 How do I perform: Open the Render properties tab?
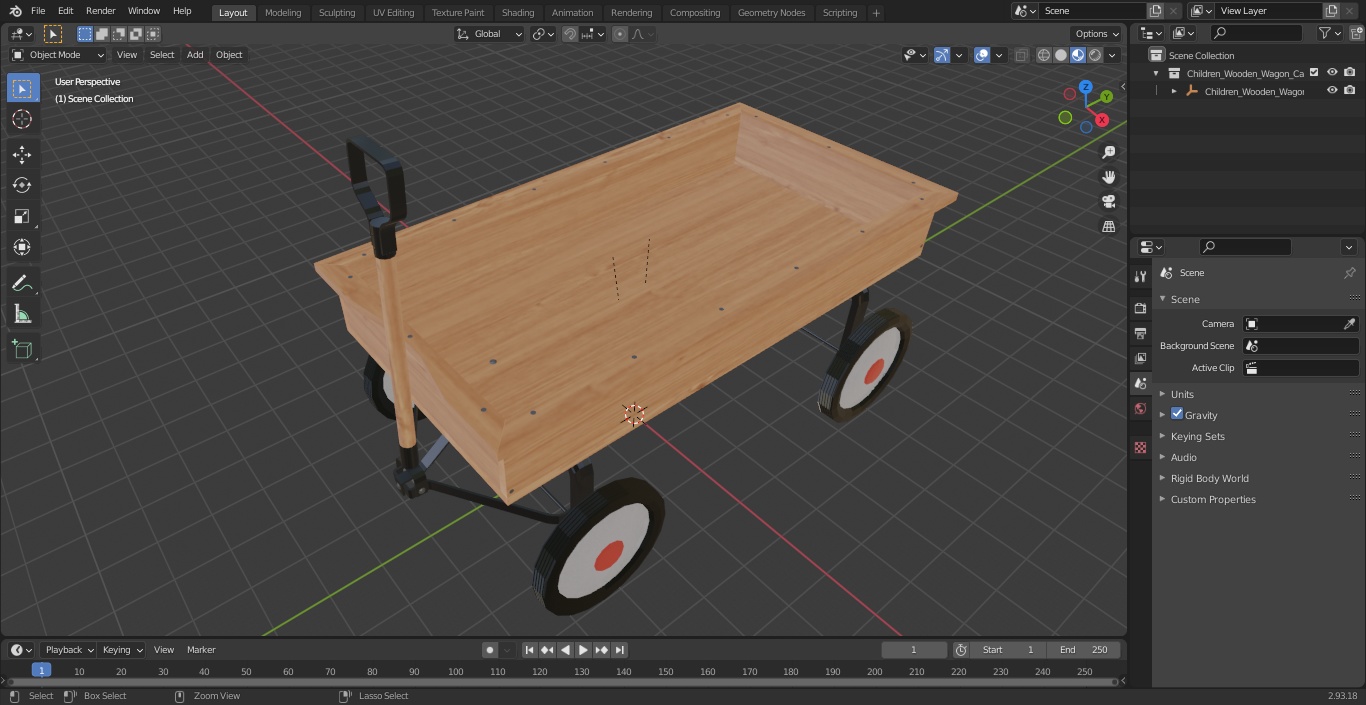click(x=1140, y=308)
